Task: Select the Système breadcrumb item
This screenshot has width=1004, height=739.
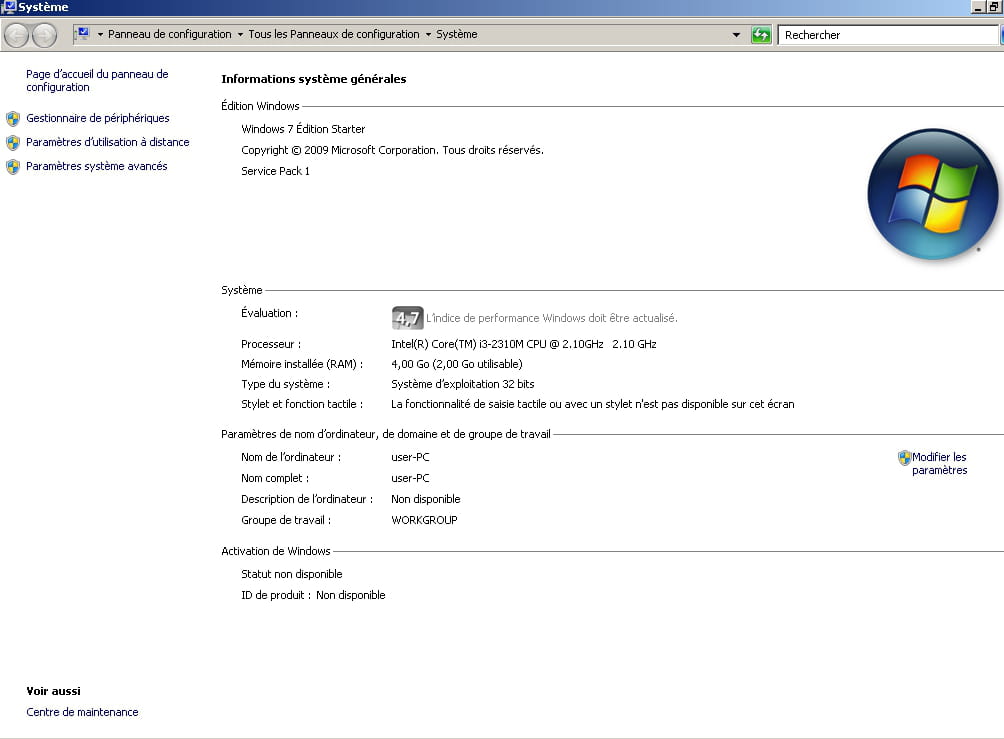Action: (457, 34)
